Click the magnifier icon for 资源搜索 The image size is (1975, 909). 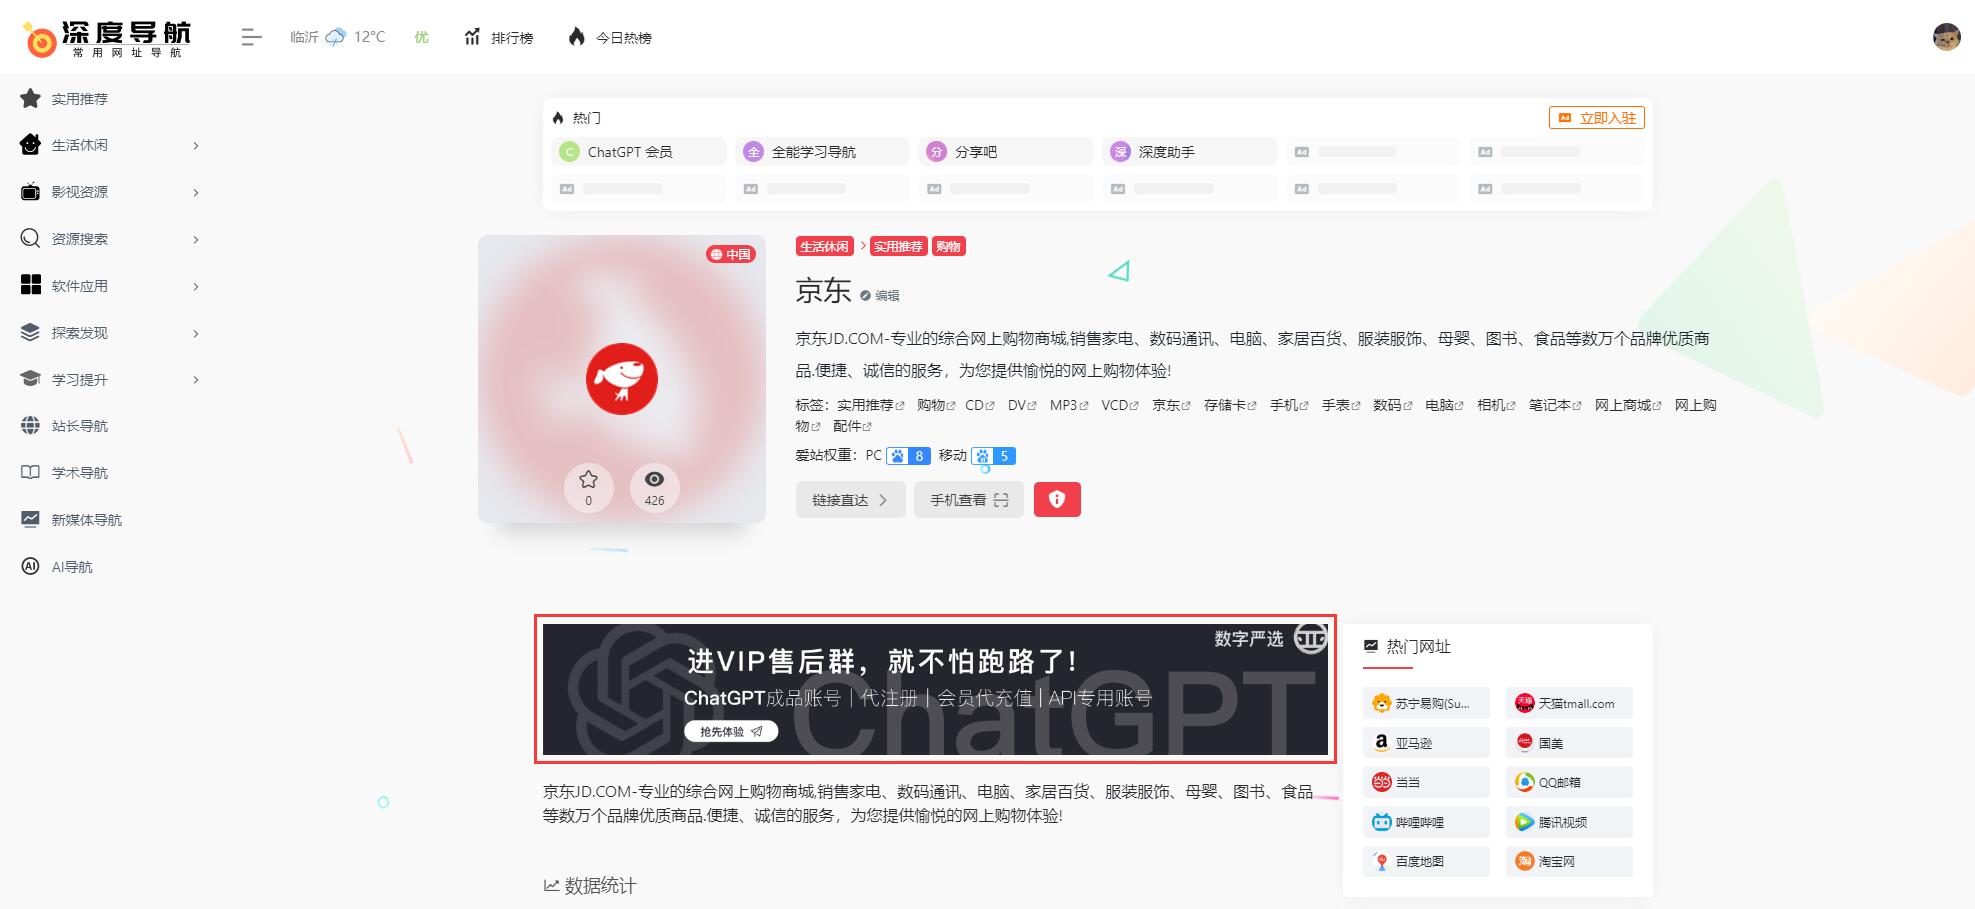point(30,238)
